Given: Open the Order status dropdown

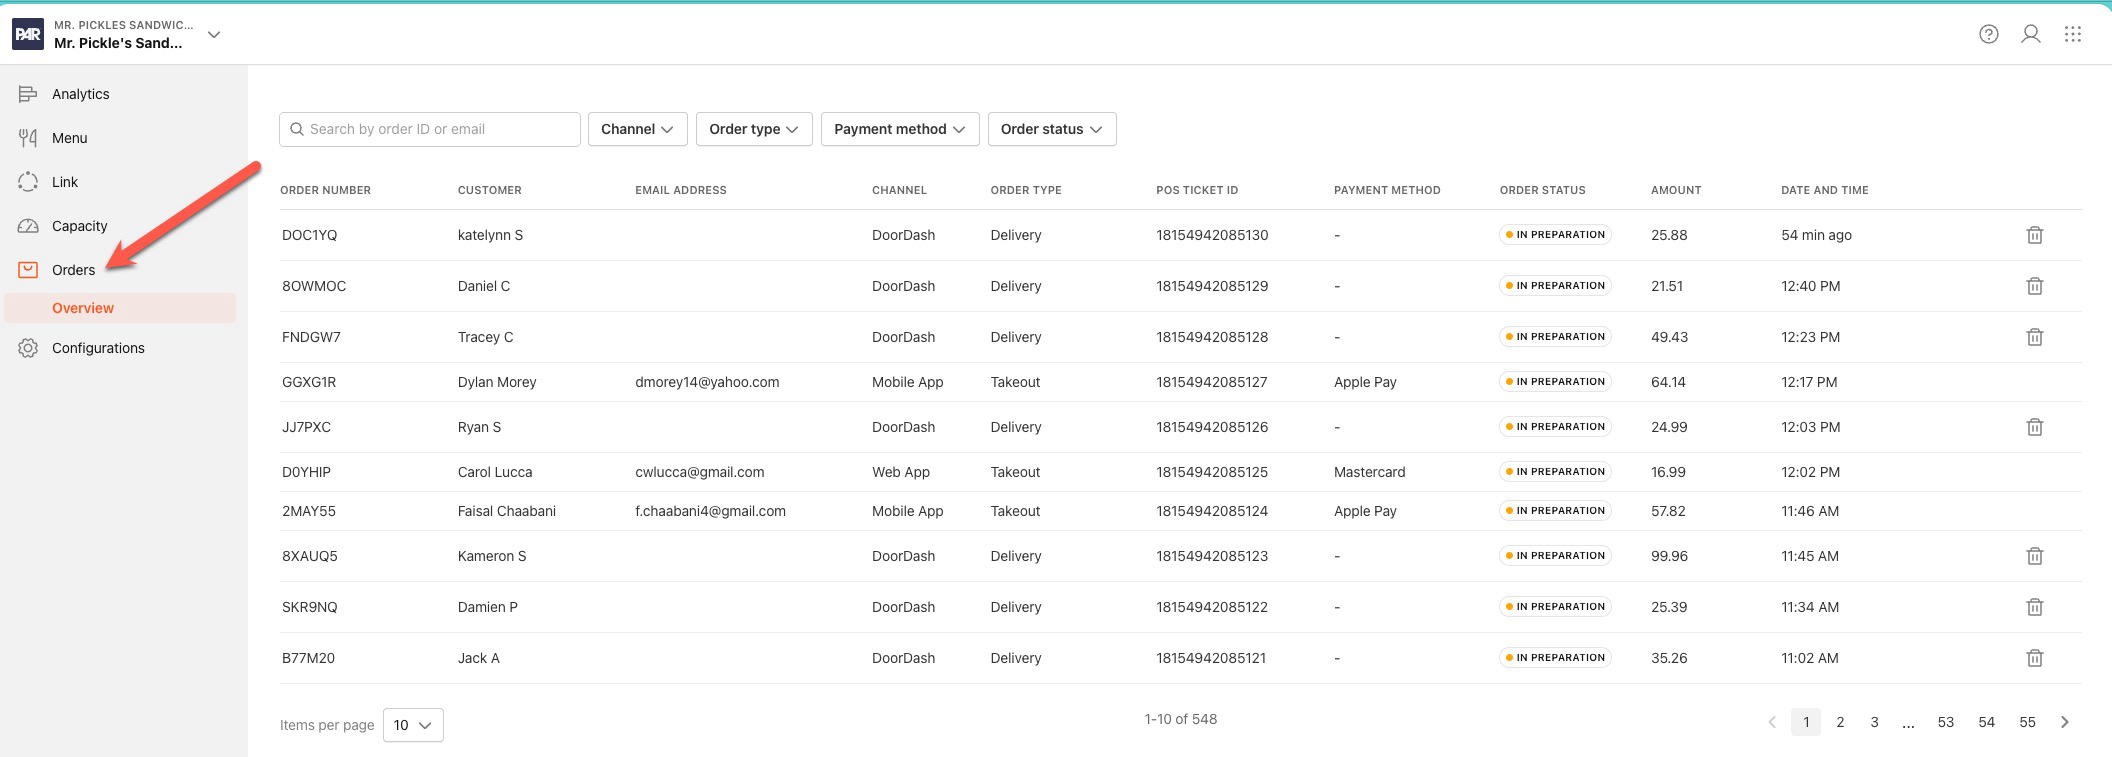Looking at the screenshot, I should pyautogui.click(x=1051, y=129).
